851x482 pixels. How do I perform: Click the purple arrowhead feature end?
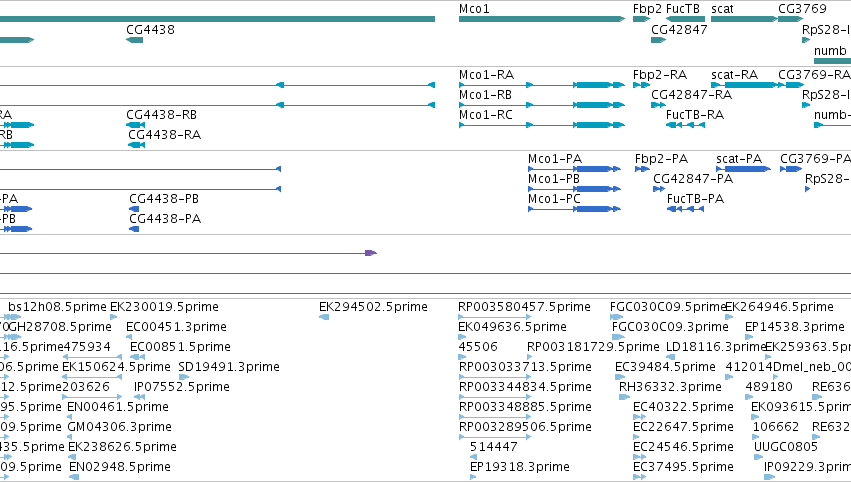[371, 253]
